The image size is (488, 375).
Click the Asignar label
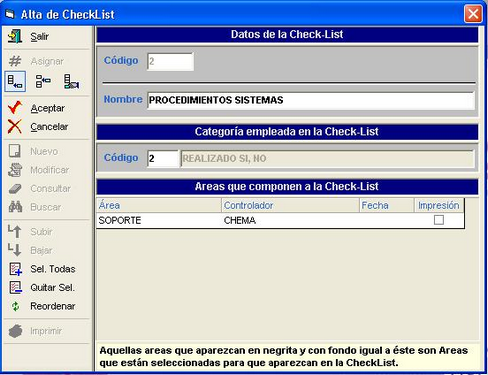(47, 61)
